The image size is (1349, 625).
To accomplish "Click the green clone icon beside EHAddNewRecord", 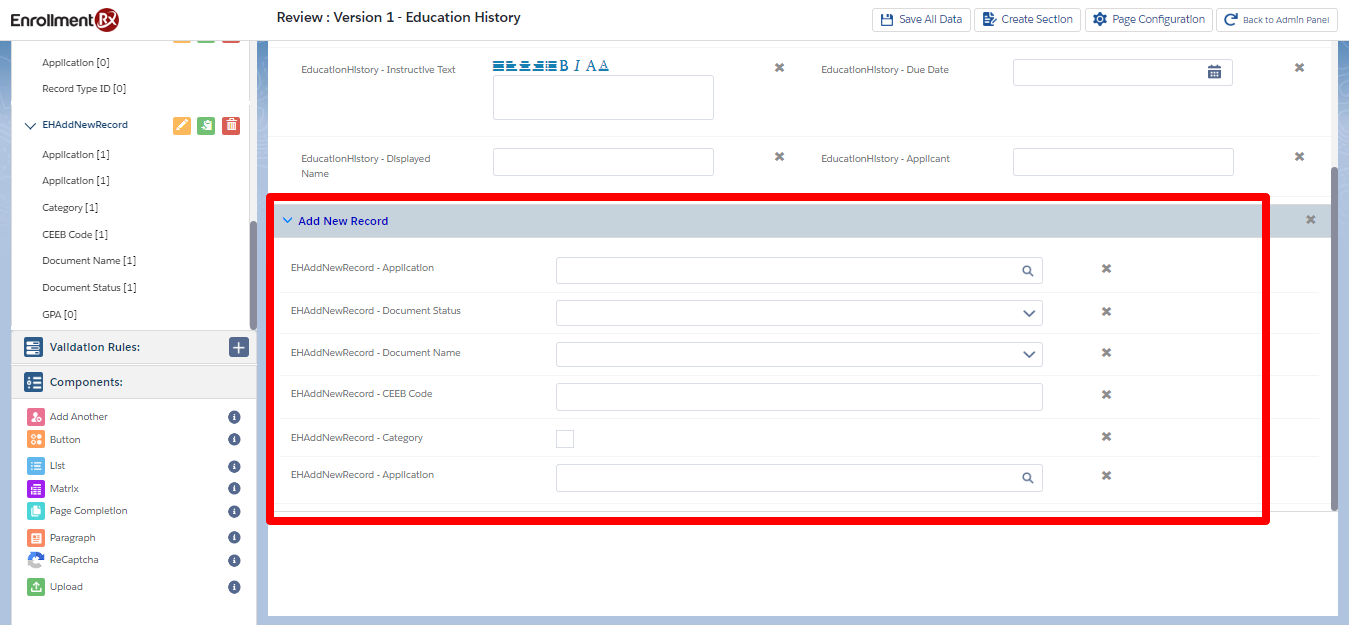I will tap(206, 125).
